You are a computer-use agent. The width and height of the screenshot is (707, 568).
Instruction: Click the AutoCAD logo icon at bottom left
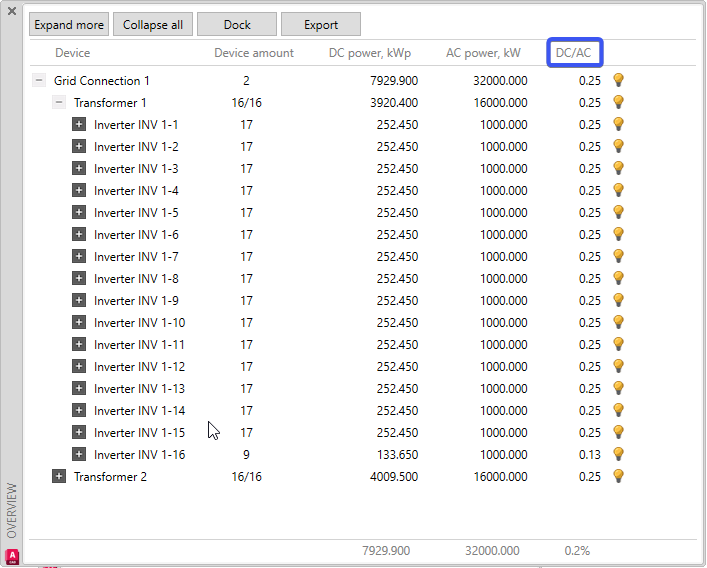[12, 557]
